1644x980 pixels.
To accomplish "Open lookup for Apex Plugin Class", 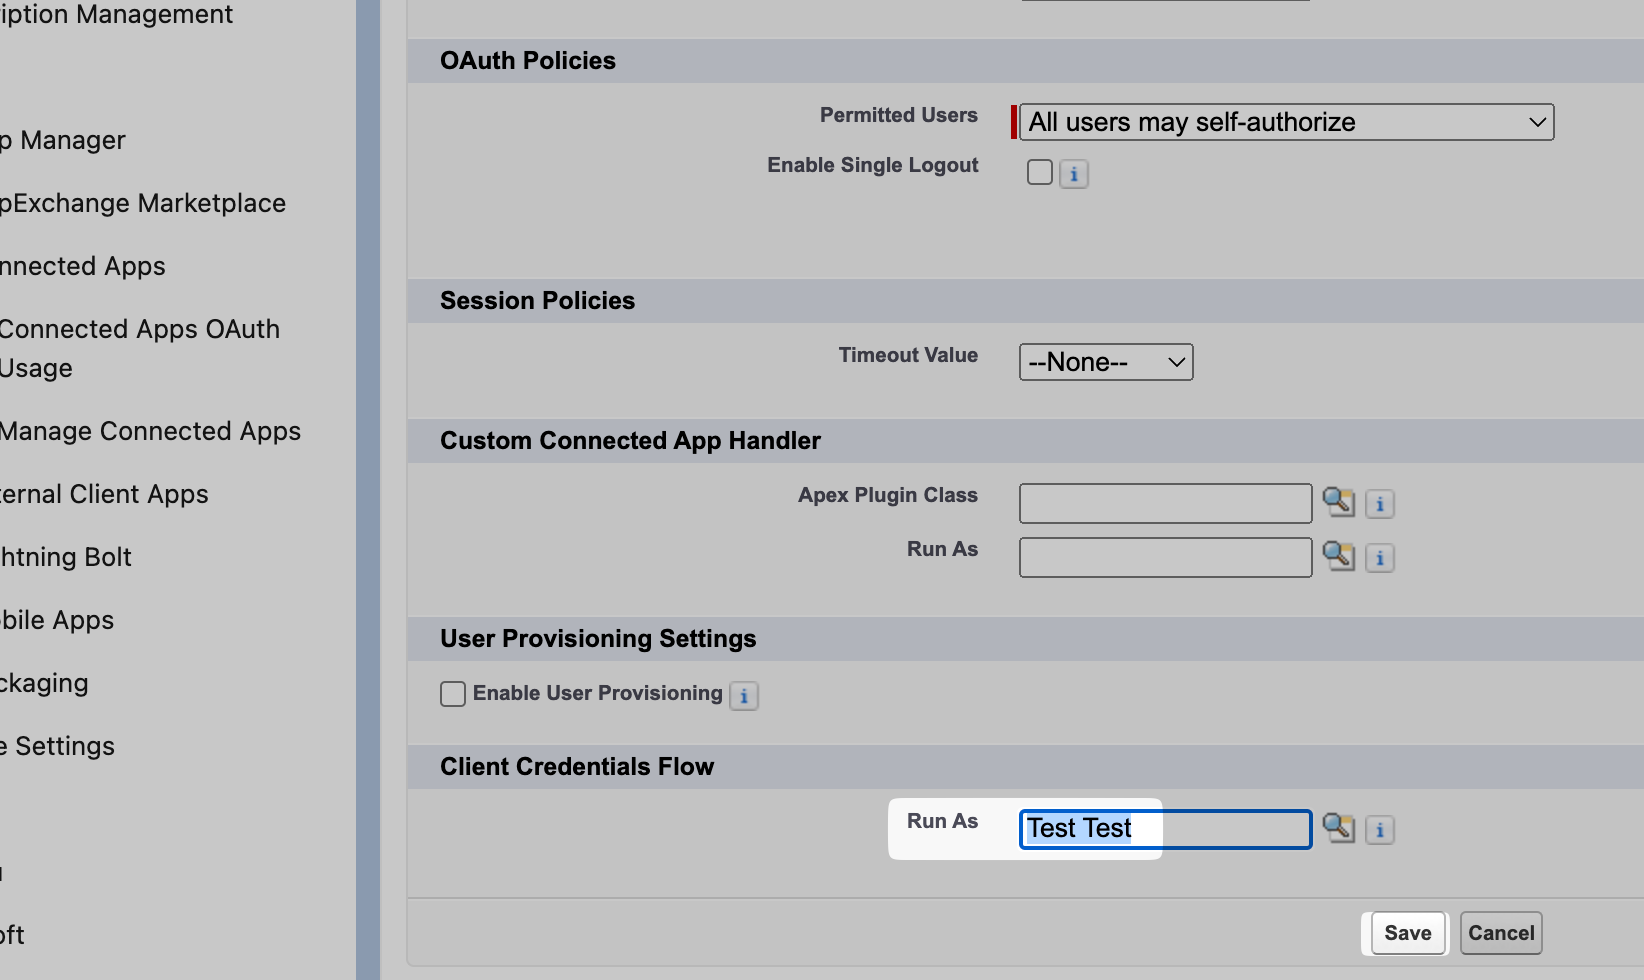I will click(x=1338, y=501).
